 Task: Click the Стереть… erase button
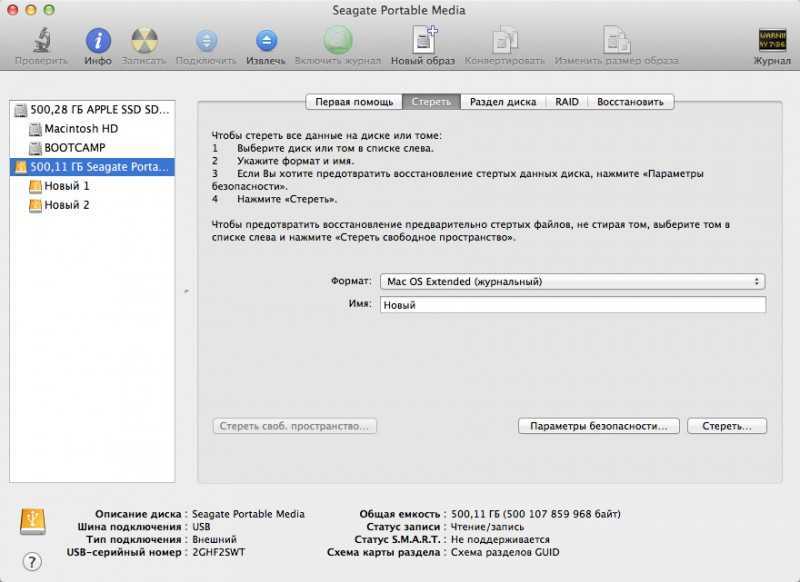pyautogui.click(x=727, y=426)
